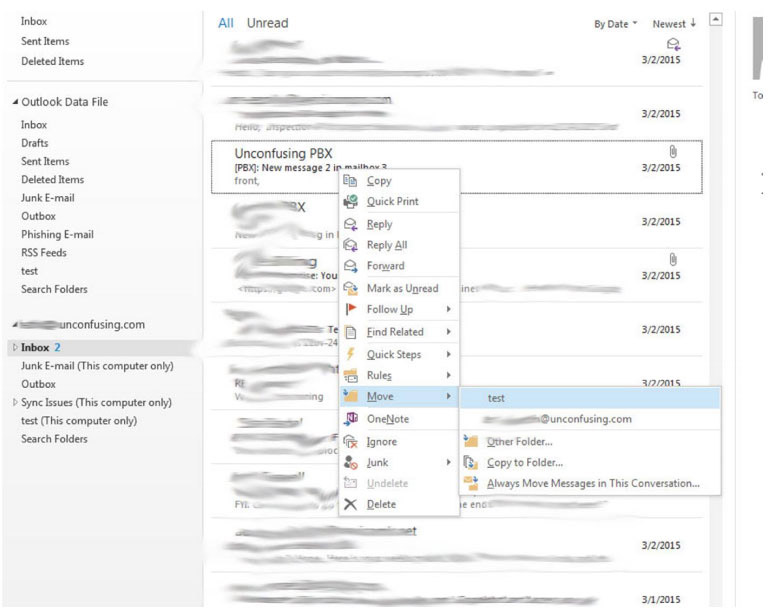Click the Forward envelope icon

tap(350, 266)
